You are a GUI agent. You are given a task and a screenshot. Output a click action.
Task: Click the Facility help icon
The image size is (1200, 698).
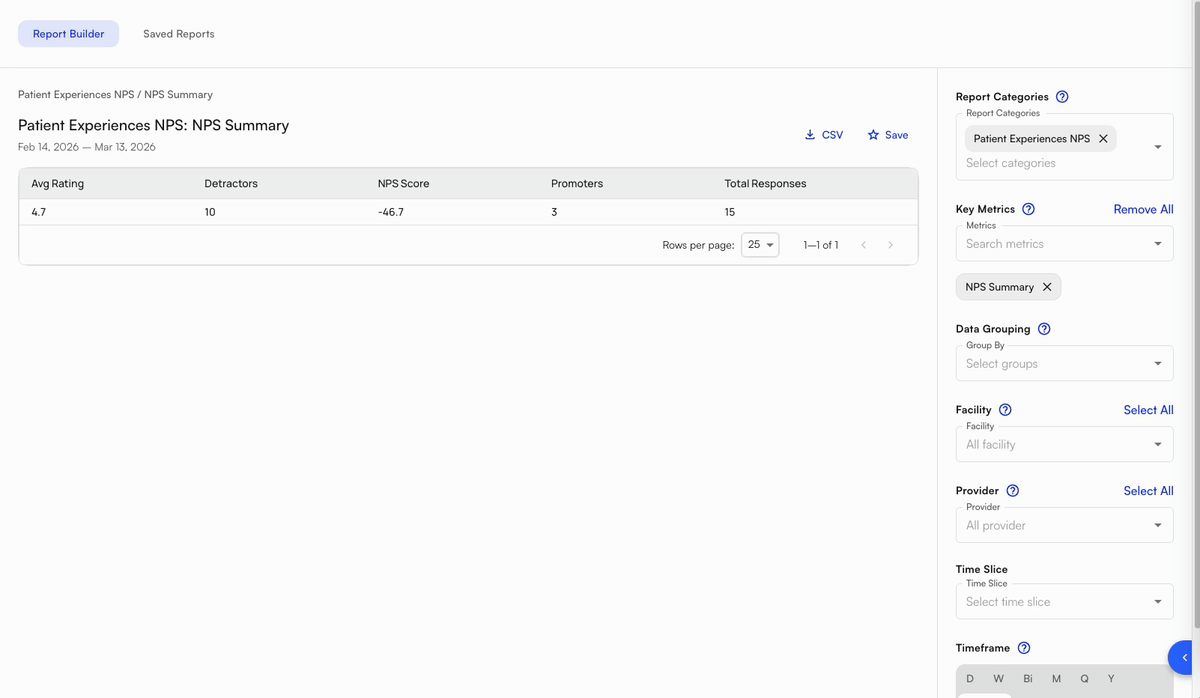pyautogui.click(x=1005, y=409)
